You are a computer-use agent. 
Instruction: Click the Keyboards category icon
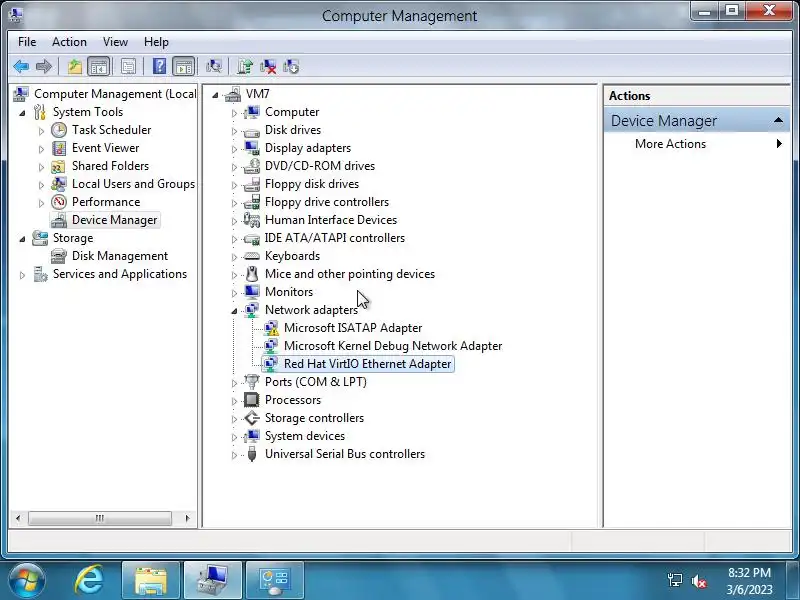point(252,256)
